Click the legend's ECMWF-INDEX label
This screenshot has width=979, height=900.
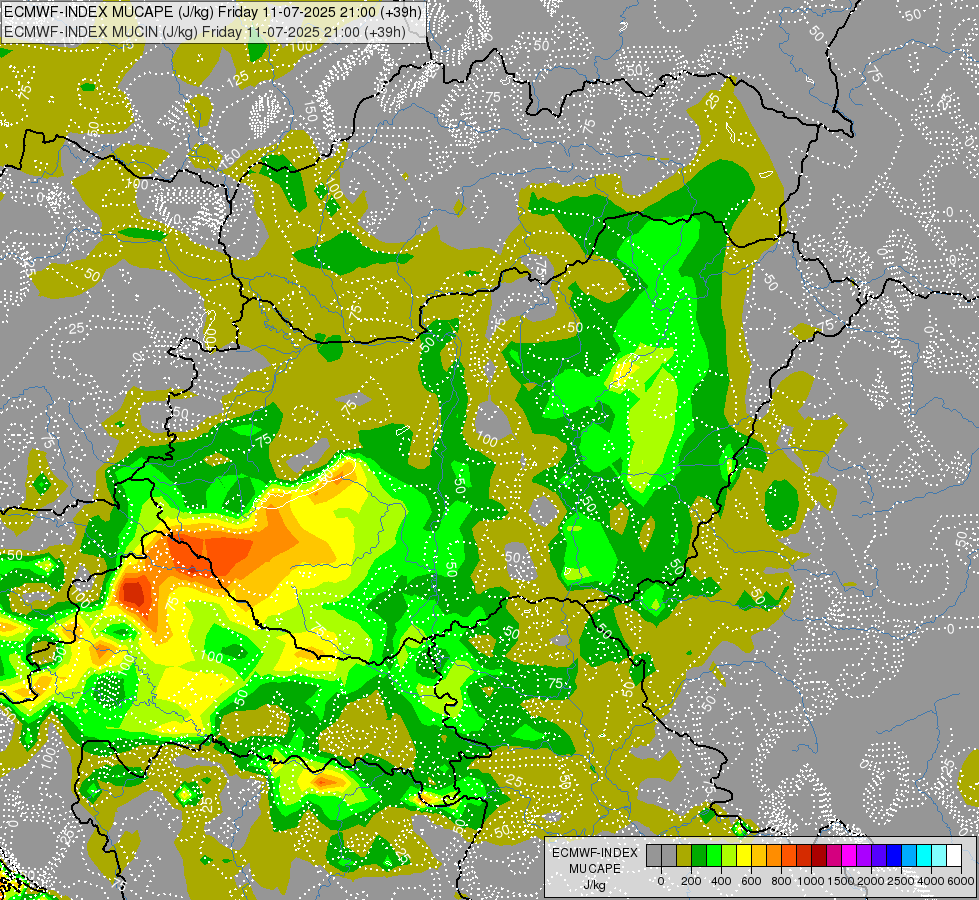pos(595,853)
